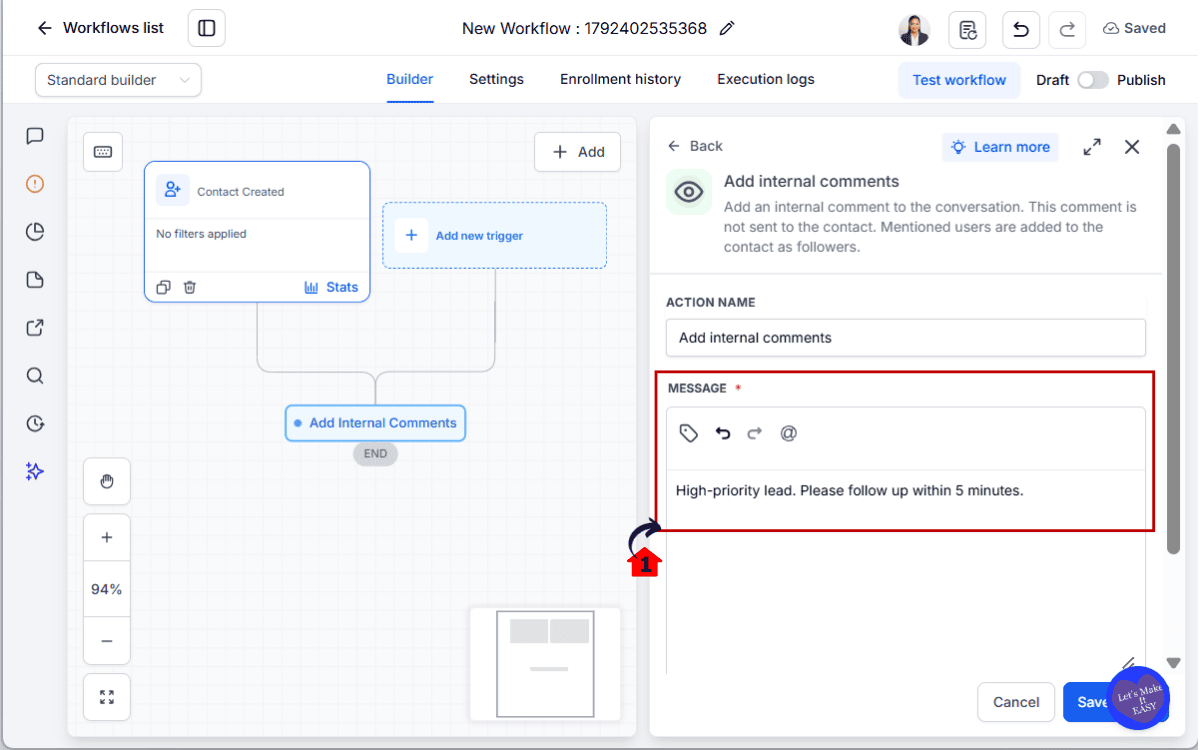1200x750 pixels.
Task: Open the external link sidebar icon
Action: [x=35, y=328]
